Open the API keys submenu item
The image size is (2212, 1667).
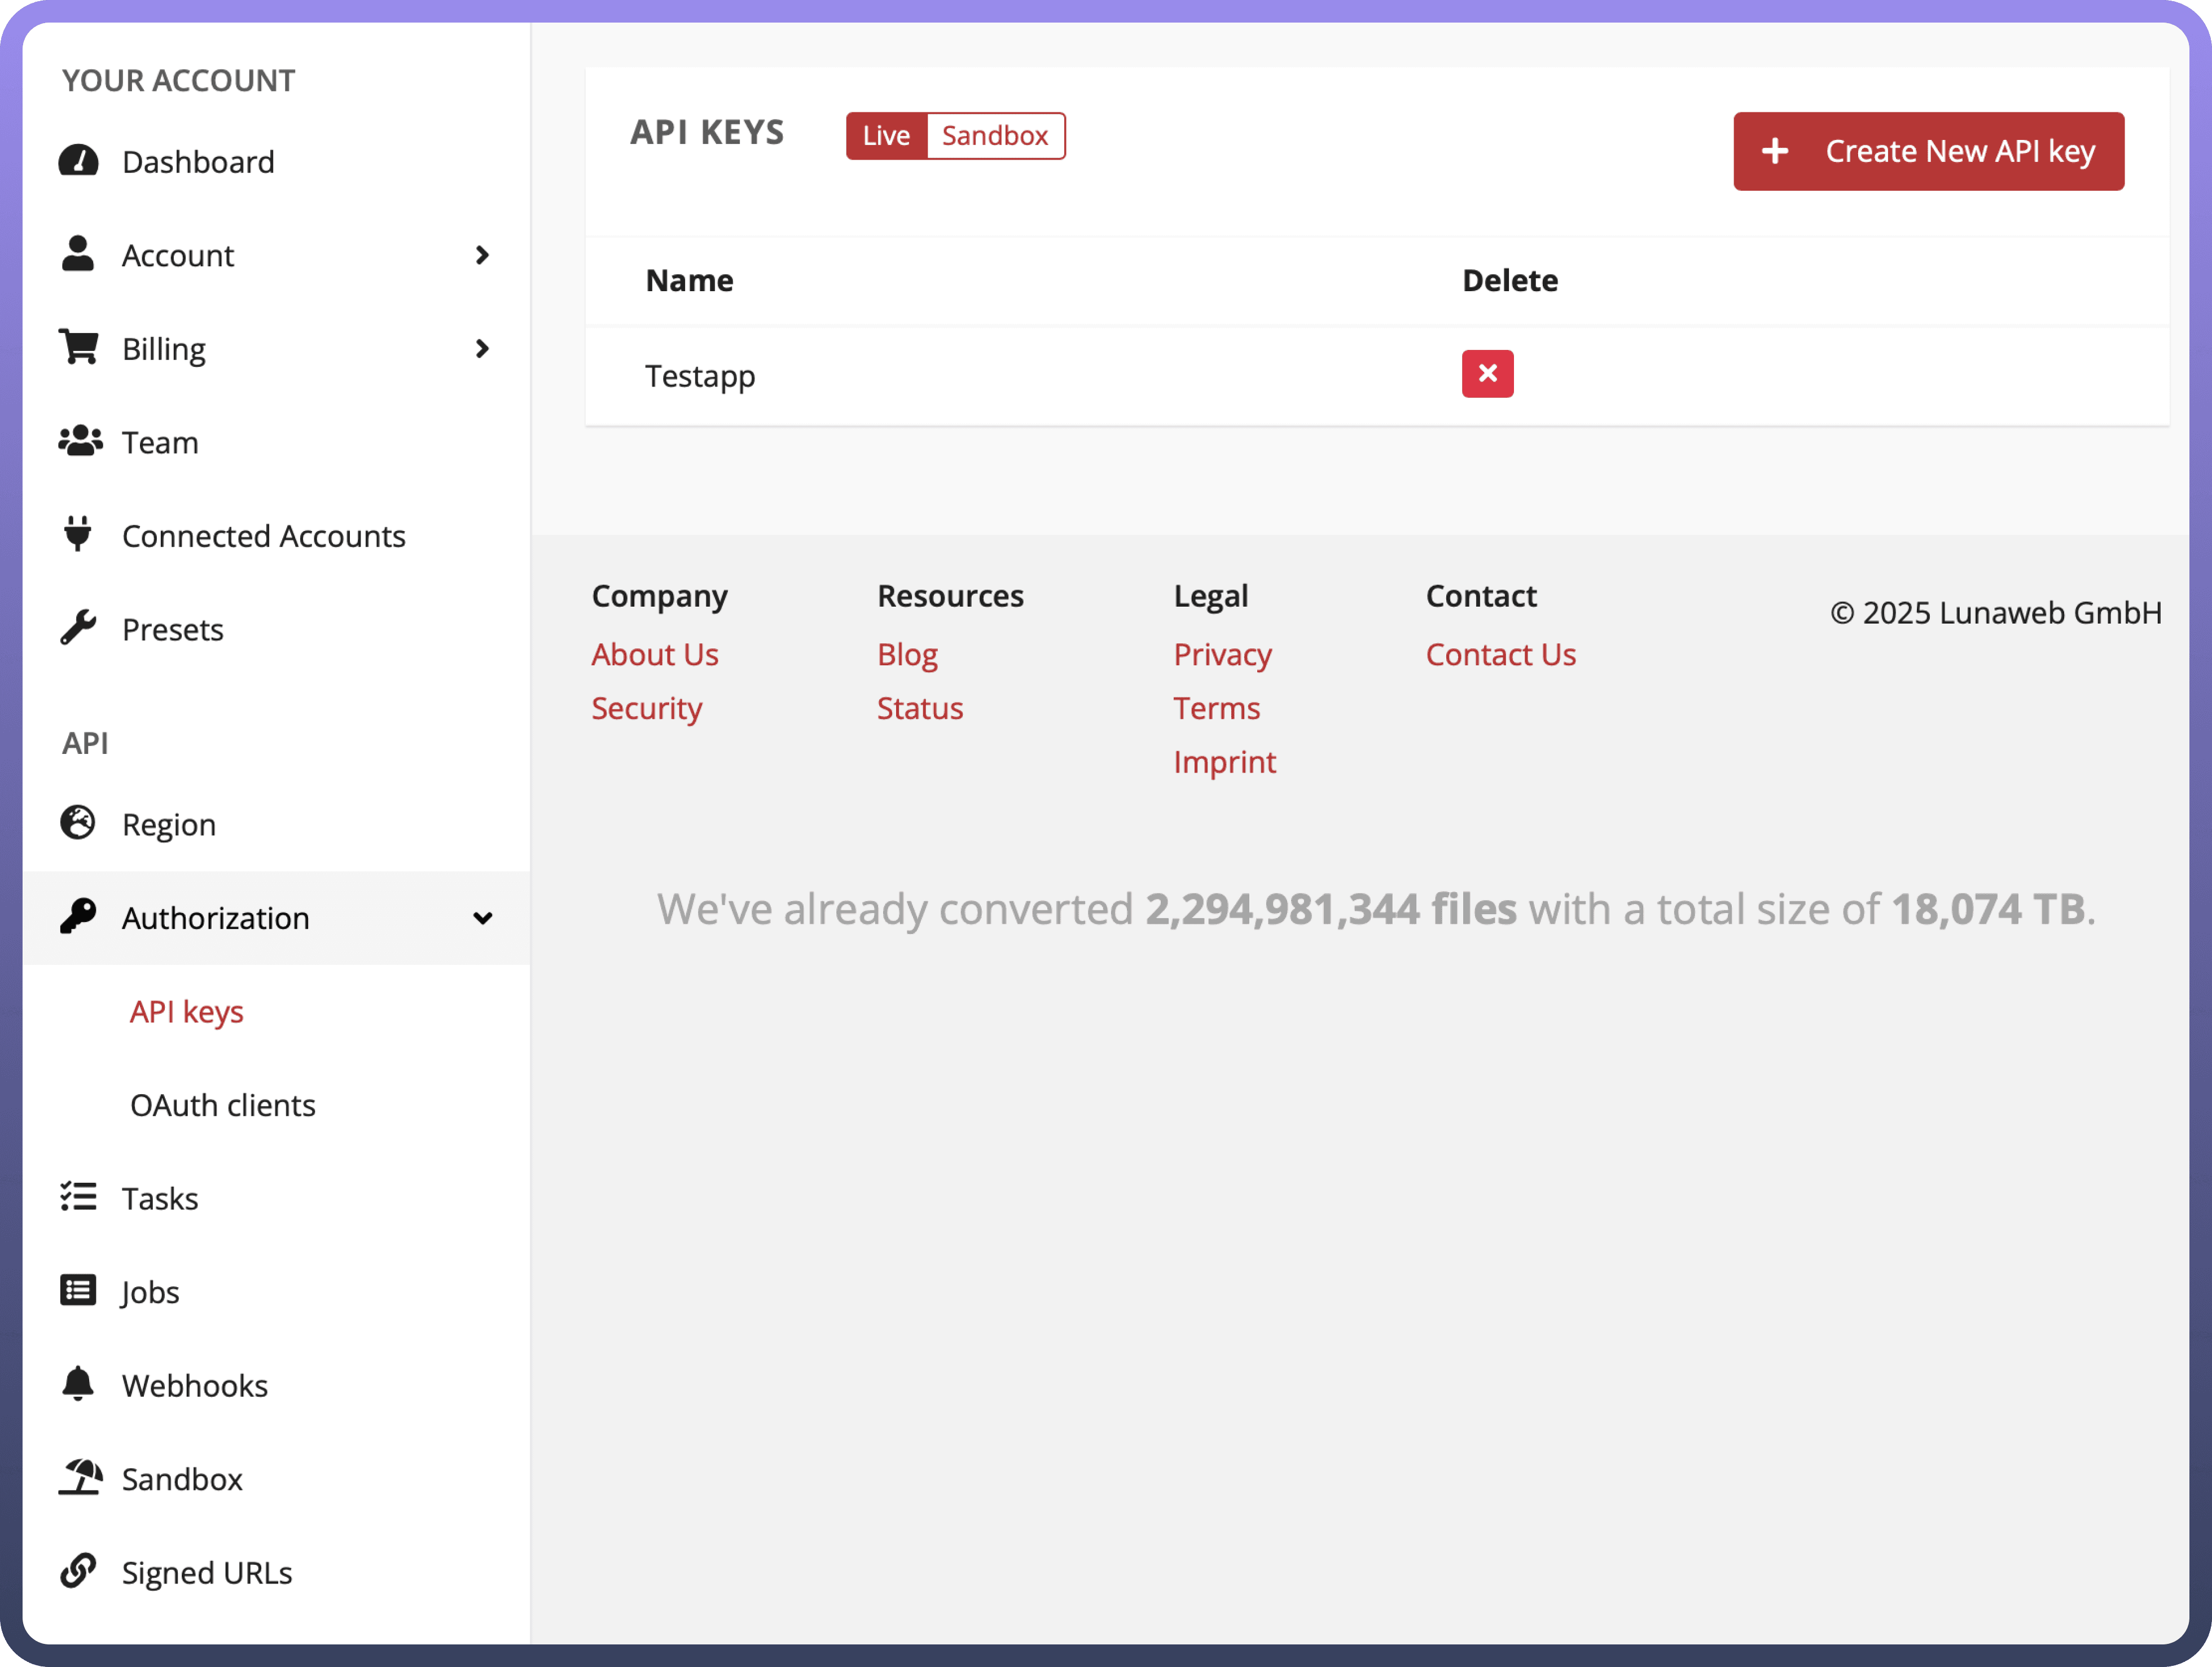pyautogui.click(x=187, y=1012)
